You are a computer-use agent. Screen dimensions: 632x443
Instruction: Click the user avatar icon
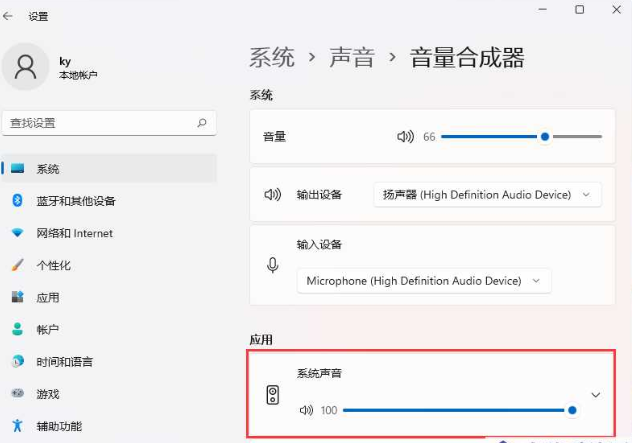[x=26, y=67]
